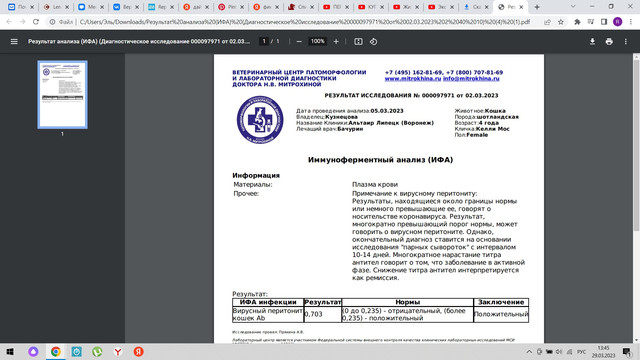Open the volume control in the tray
Viewport: 640px width, 360px height.
tap(559, 351)
